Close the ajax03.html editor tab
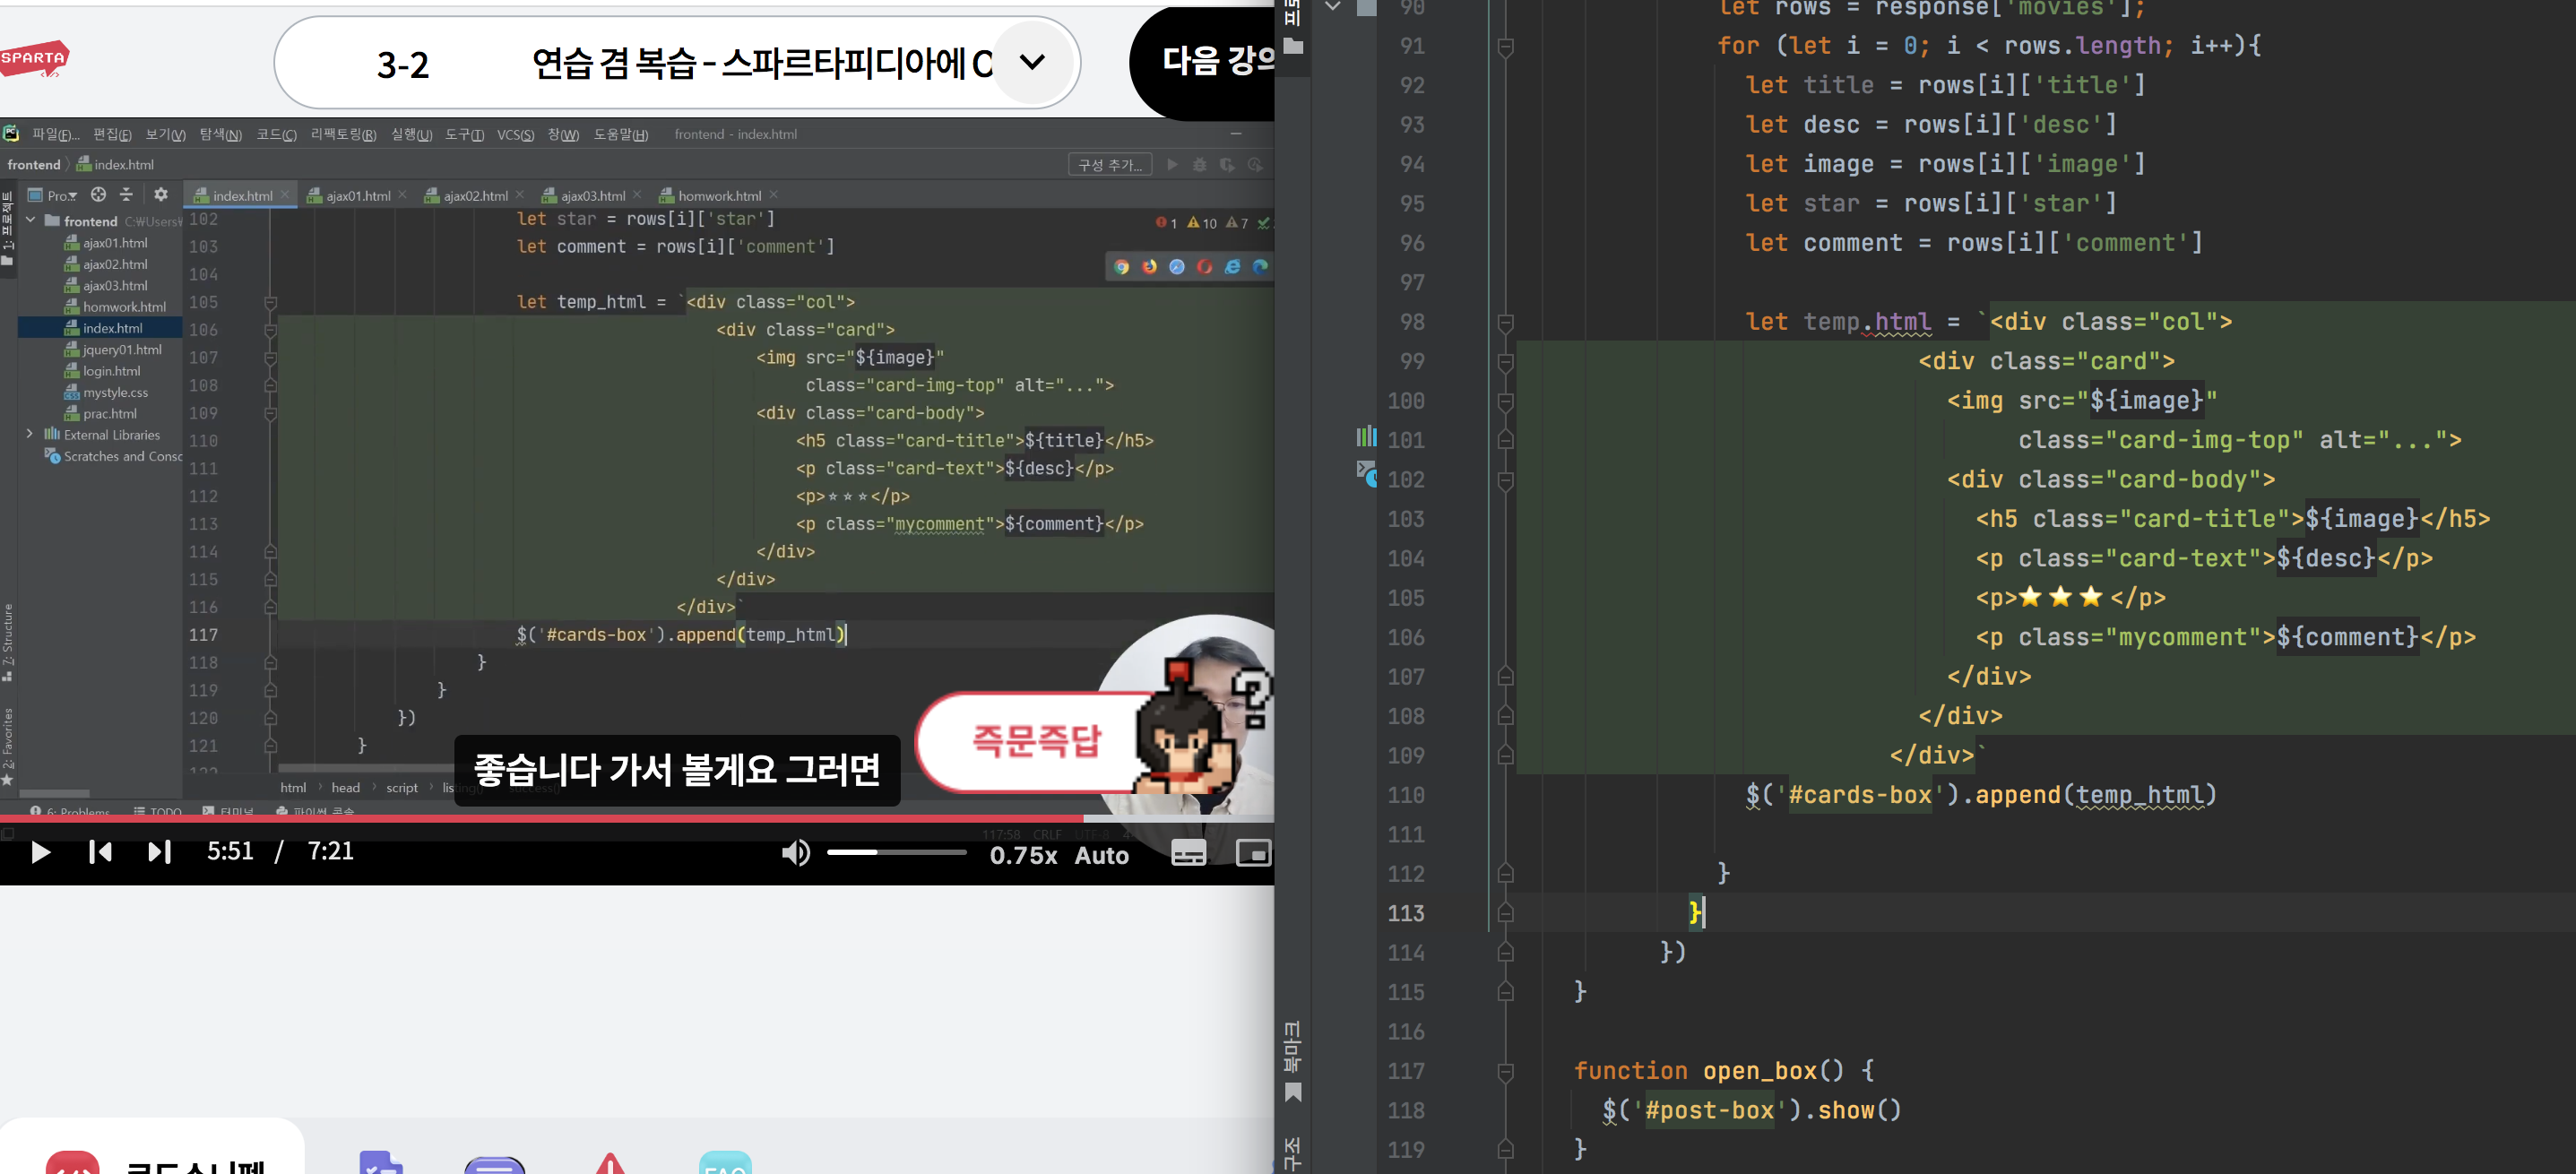Image resolution: width=2576 pixels, height=1174 pixels. pos(637,195)
